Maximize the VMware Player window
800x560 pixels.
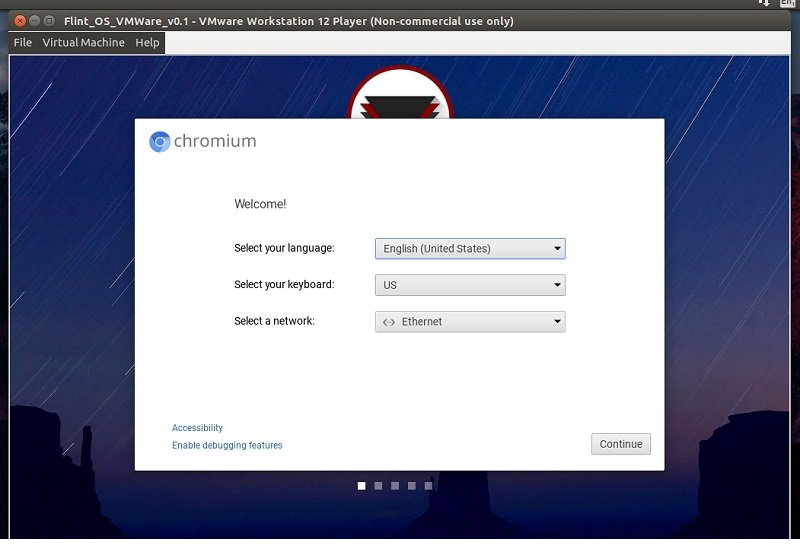tap(49, 21)
